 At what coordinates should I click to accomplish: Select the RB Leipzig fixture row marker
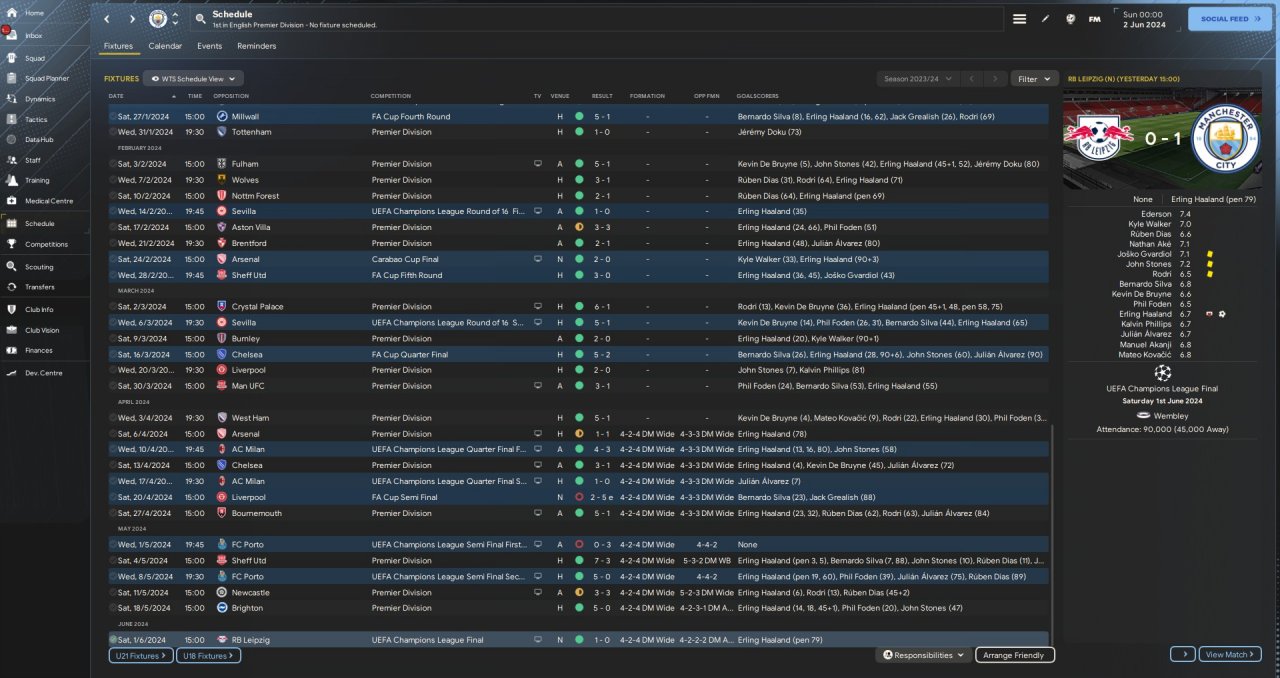pos(113,640)
